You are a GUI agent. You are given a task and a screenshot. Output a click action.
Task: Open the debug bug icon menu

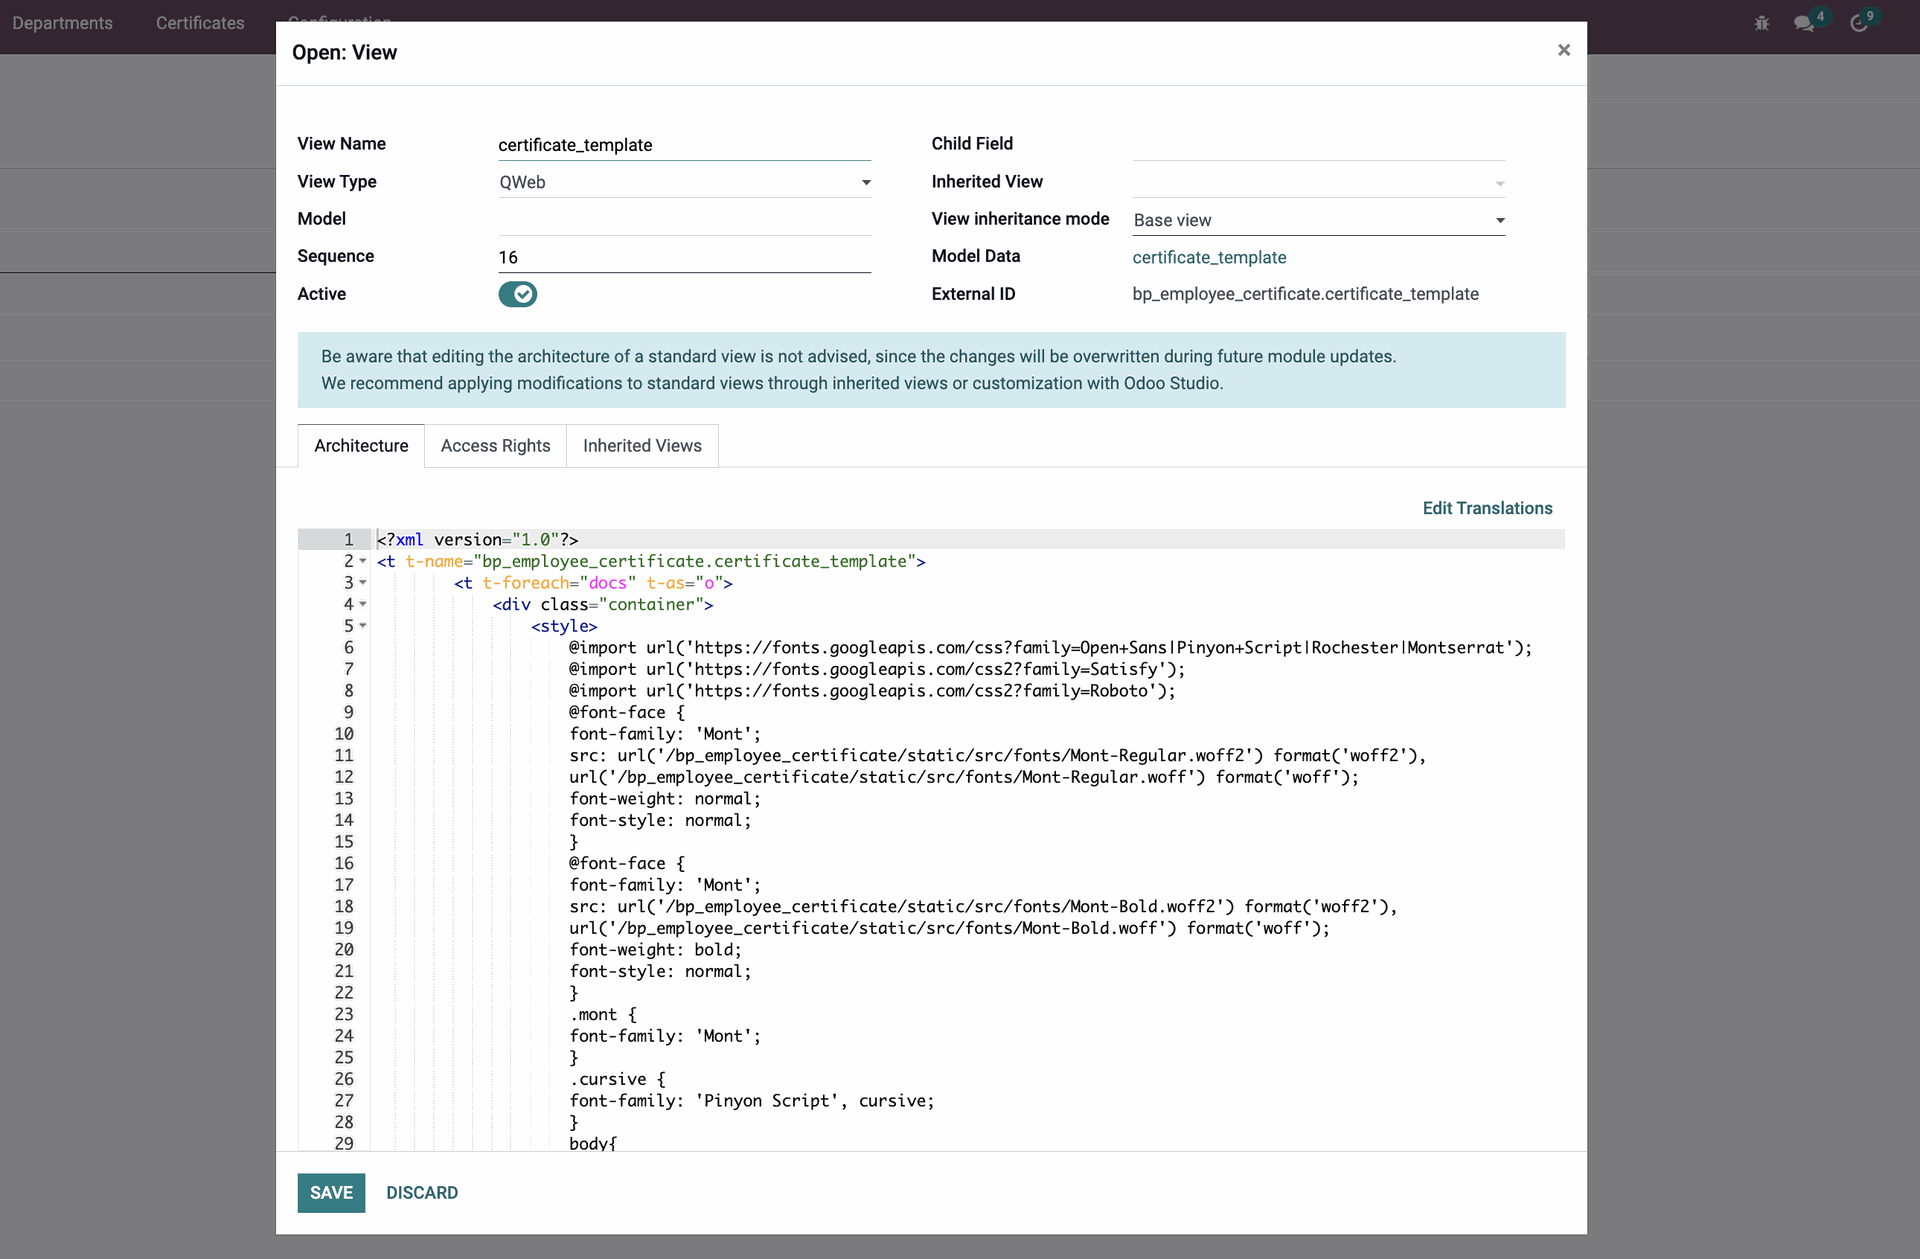(1761, 23)
